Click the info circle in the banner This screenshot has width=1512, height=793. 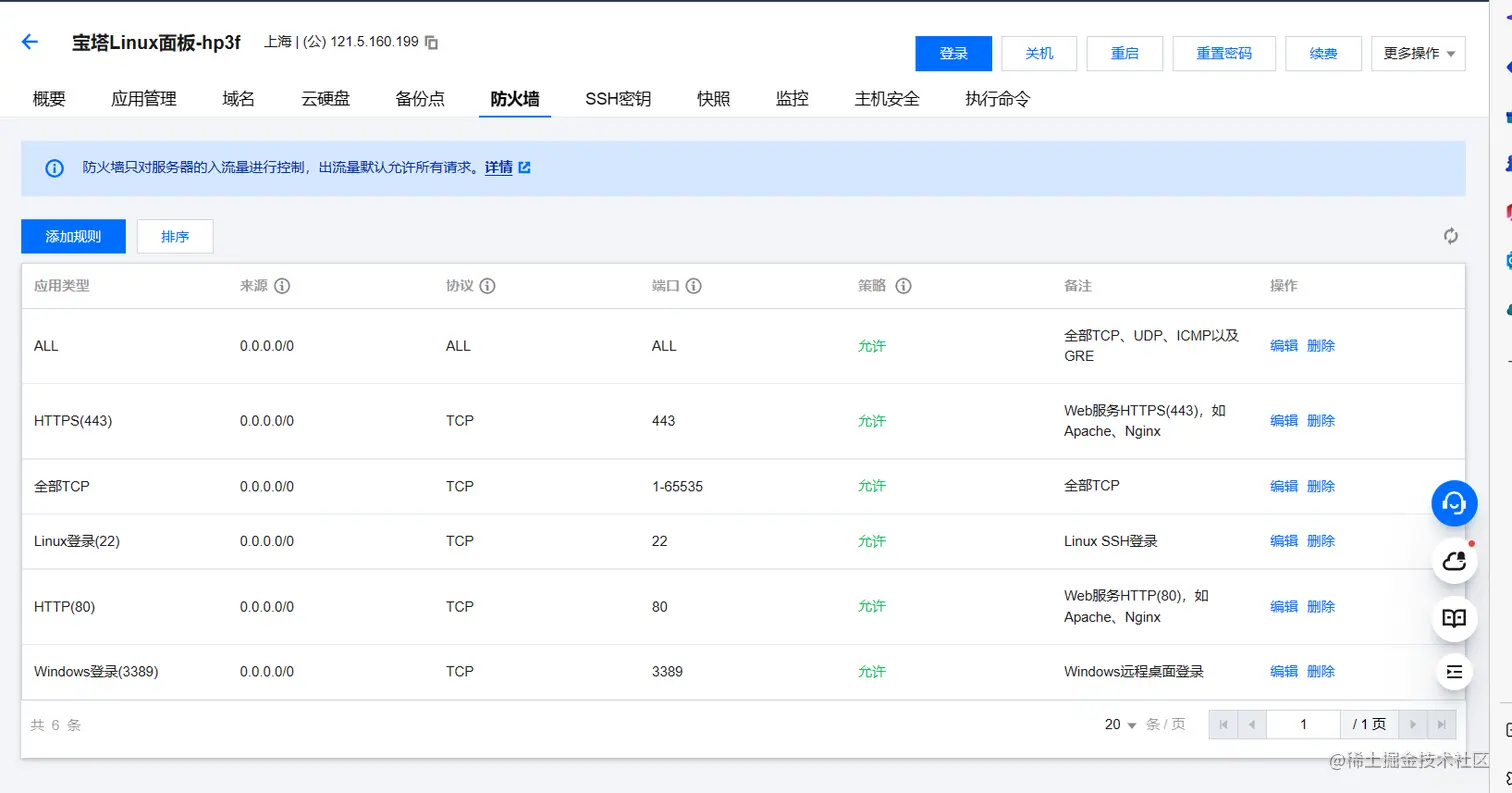point(53,167)
